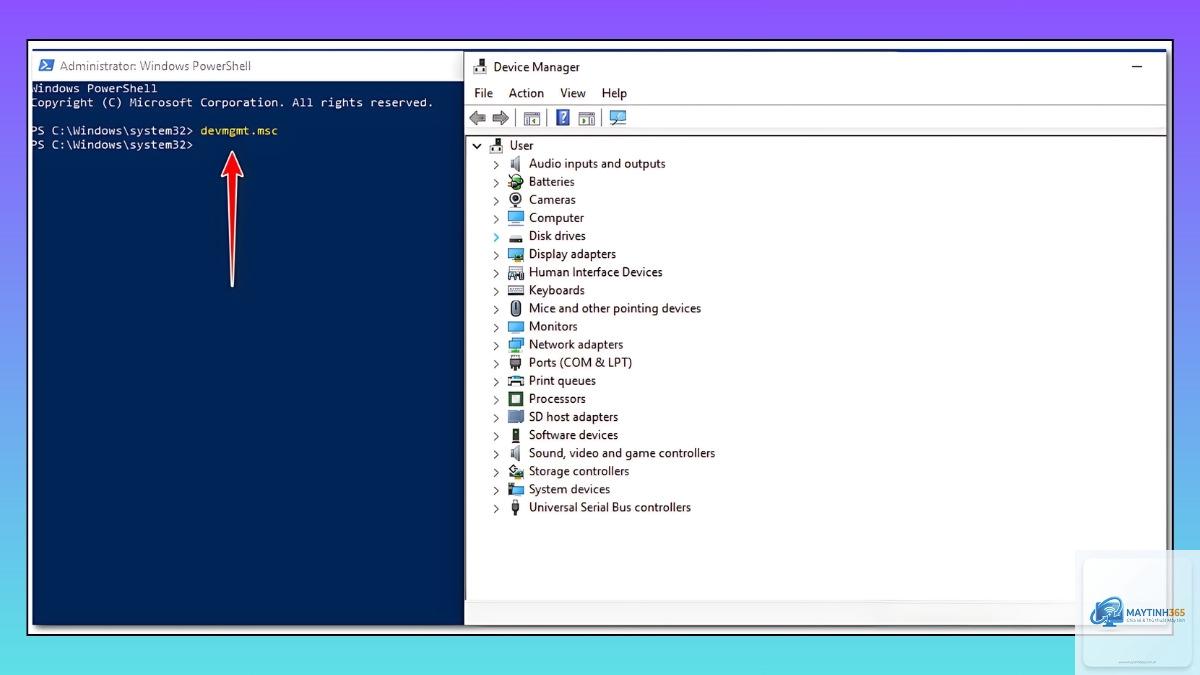
Task: Click the Forward arrow in Device Manager toolbar
Action: coord(500,118)
